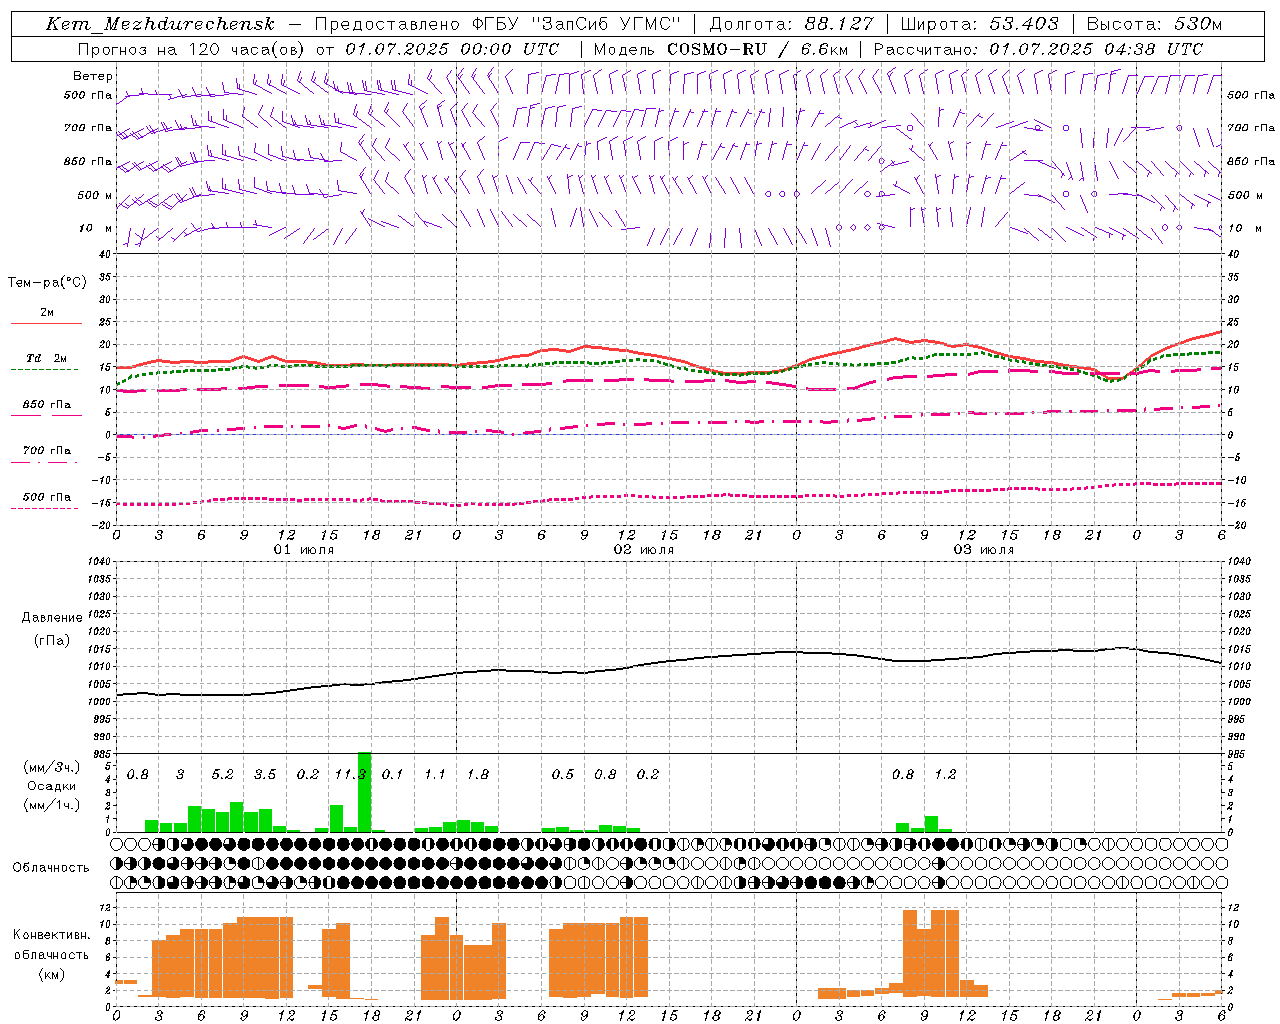Image resolution: width=1280 pixels, height=1024 pixels.
Task: Select the (мм/3ч.) precipitation unit label
Action: coord(52,767)
